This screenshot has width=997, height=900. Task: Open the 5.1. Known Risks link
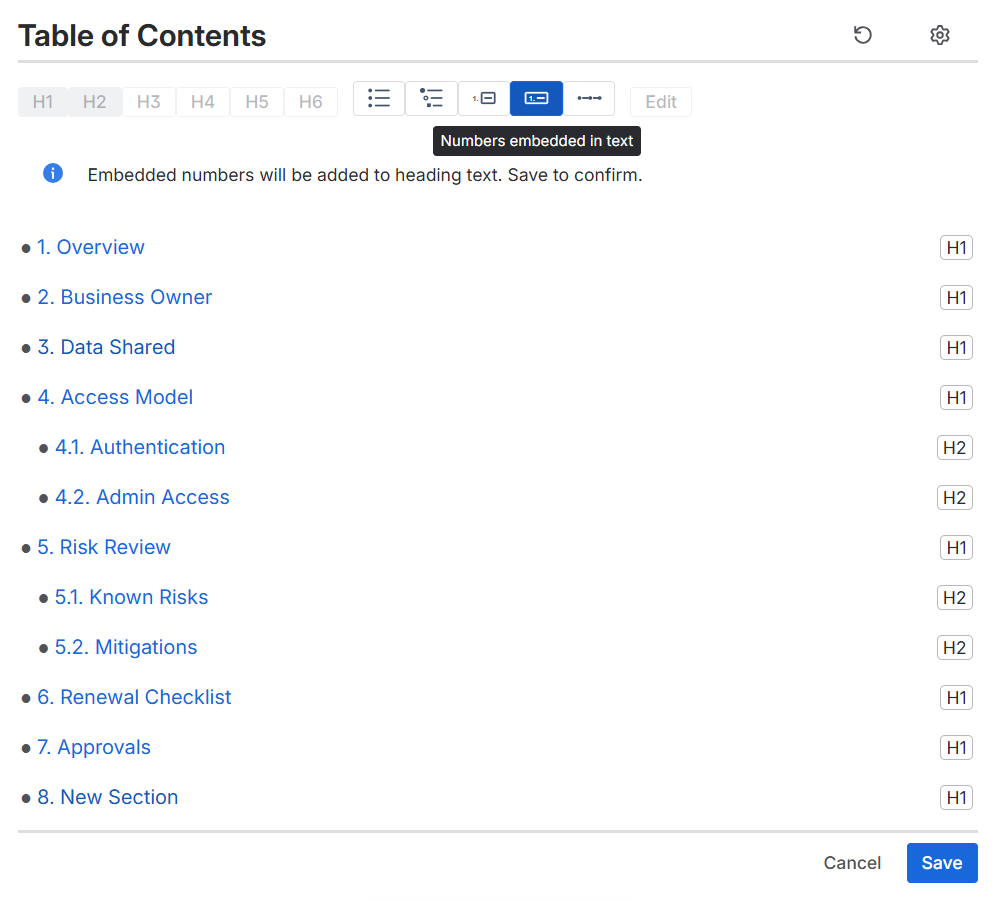pos(132,597)
